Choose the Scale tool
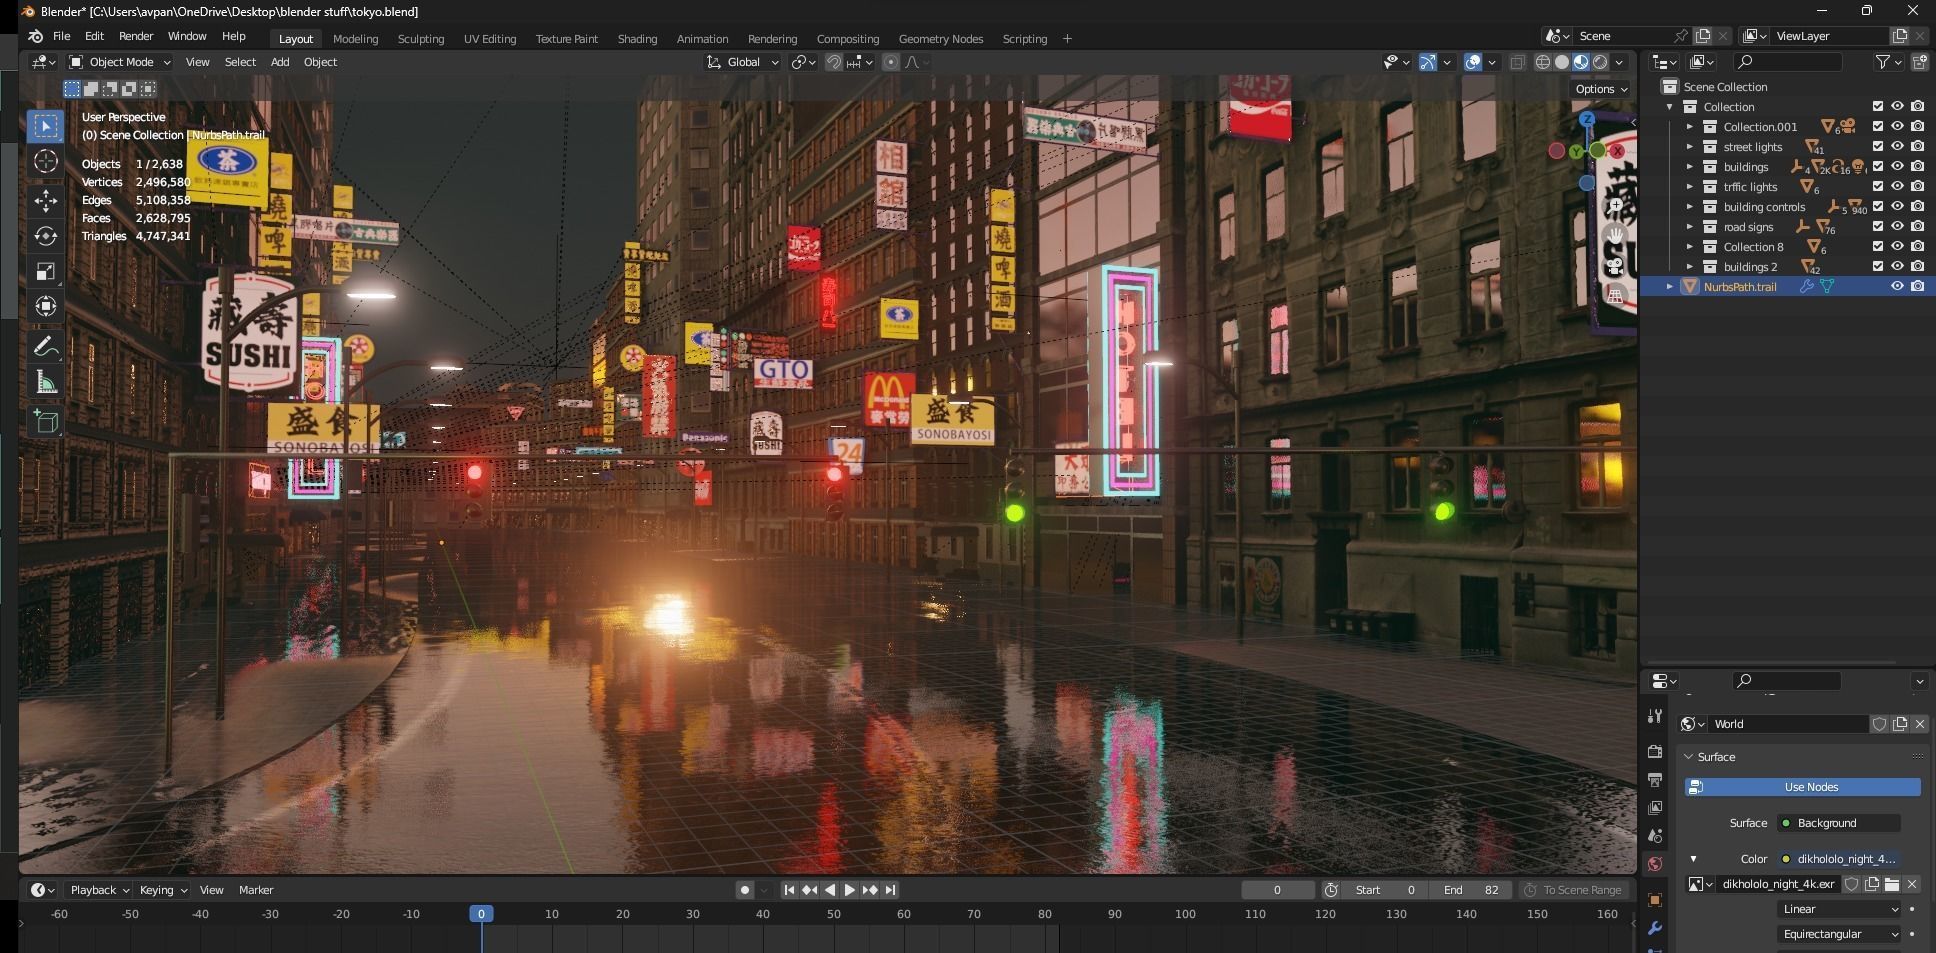This screenshot has height=953, width=1936. 46,272
